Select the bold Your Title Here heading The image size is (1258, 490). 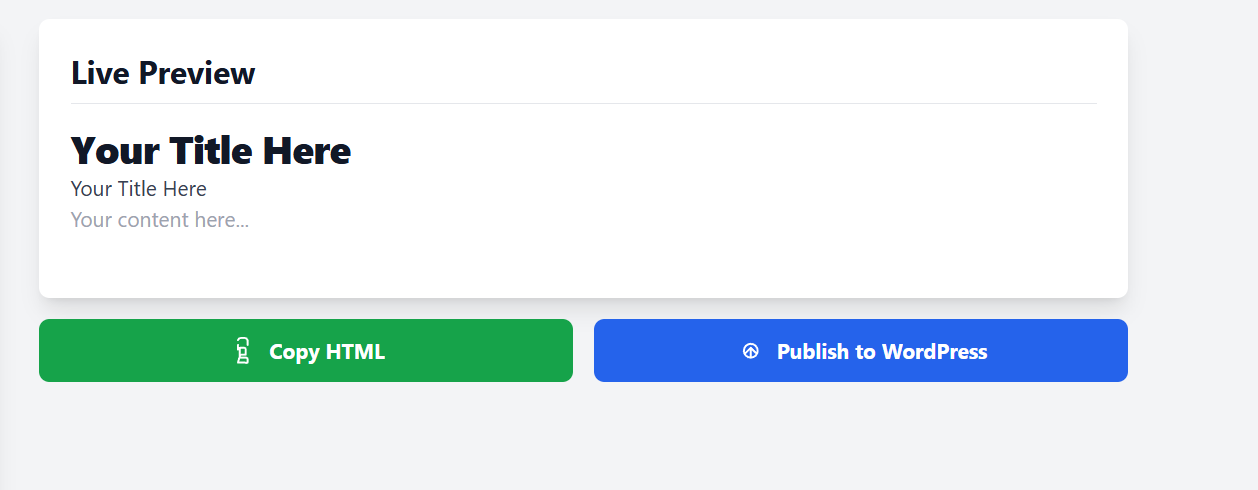(x=210, y=151)
